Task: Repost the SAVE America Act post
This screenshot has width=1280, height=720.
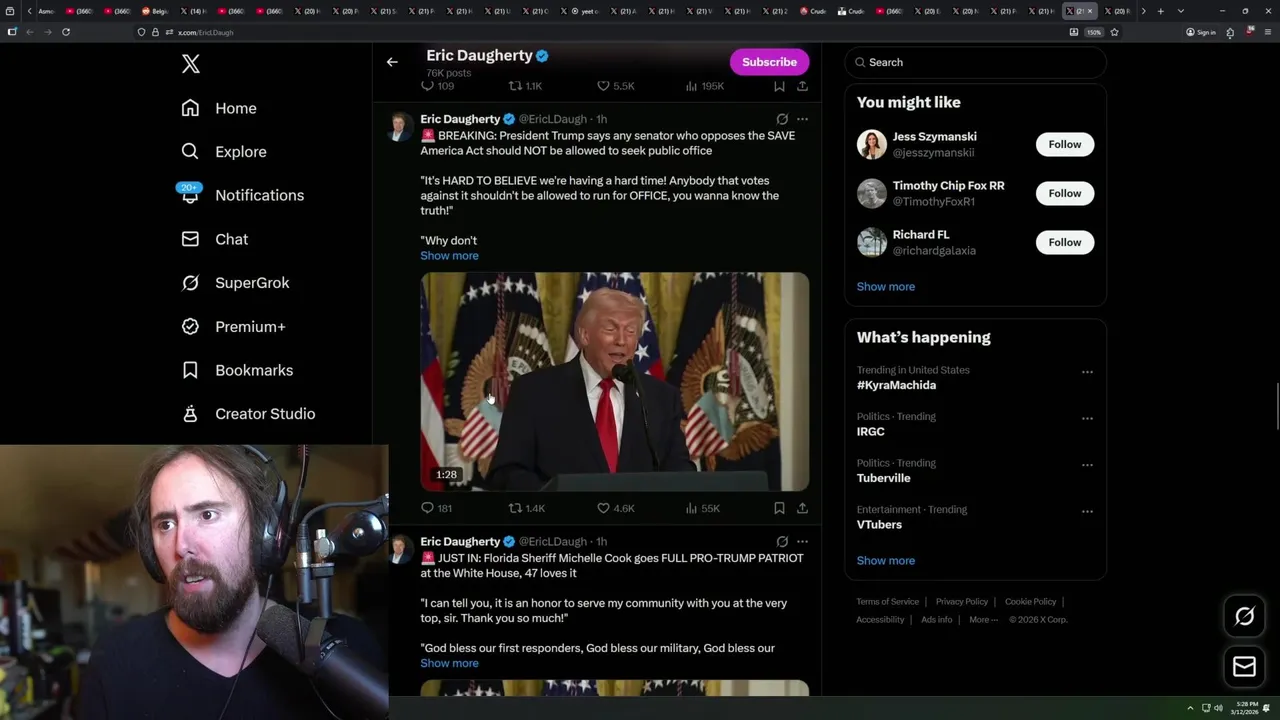Action: [526, 508]
